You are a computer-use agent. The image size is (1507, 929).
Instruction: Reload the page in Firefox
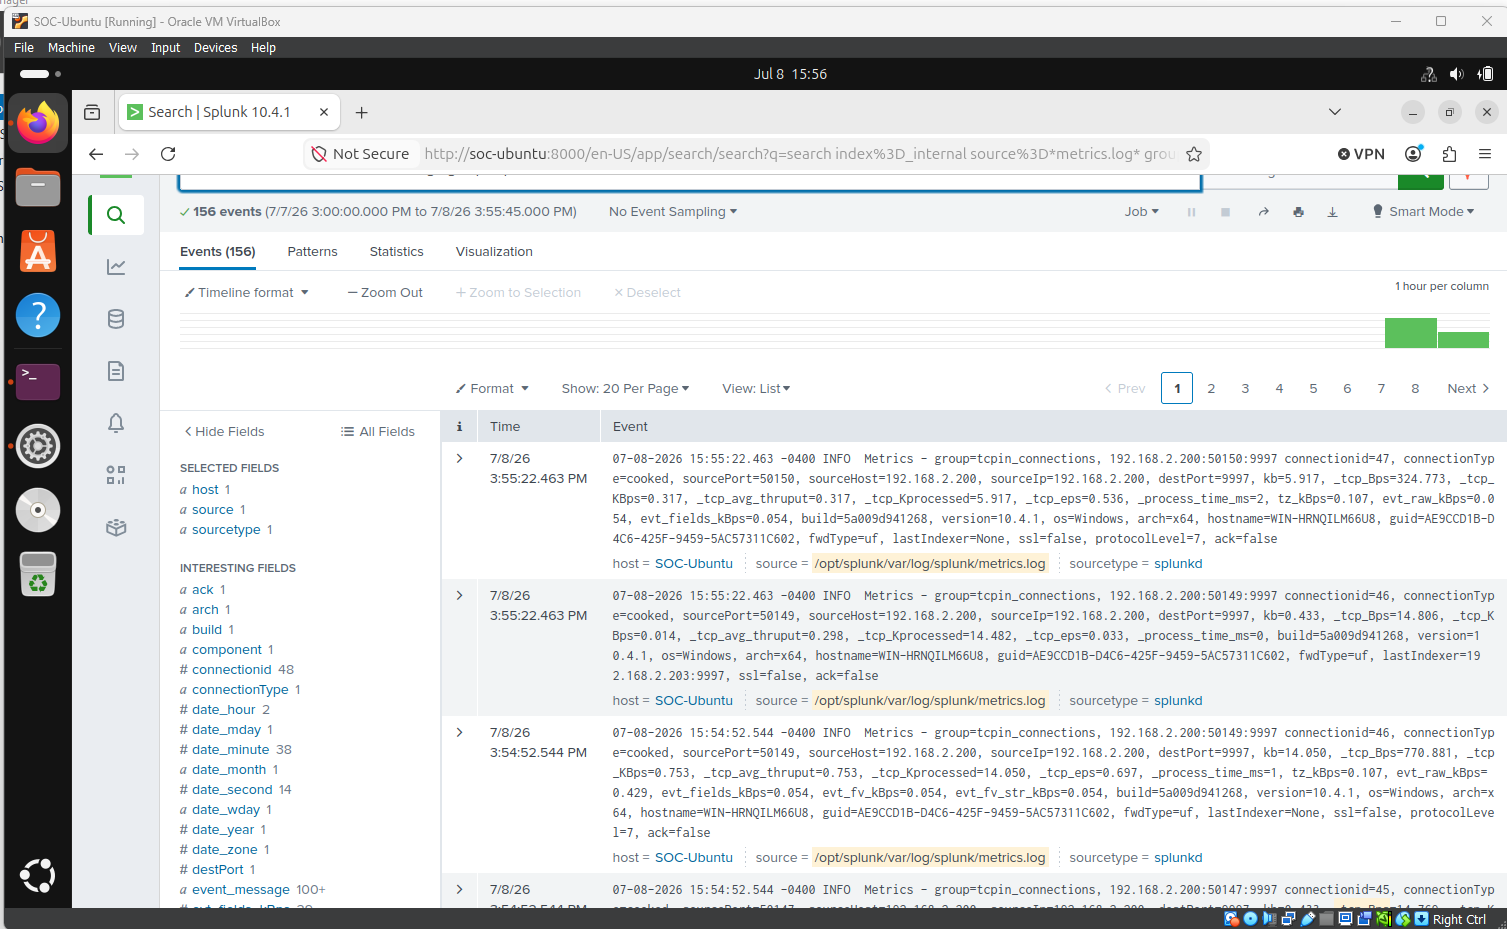coord(168,154)
